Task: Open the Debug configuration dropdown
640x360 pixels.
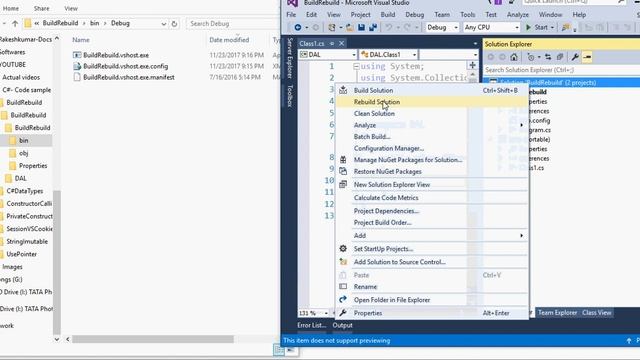Action: click(x=442, y=27)
